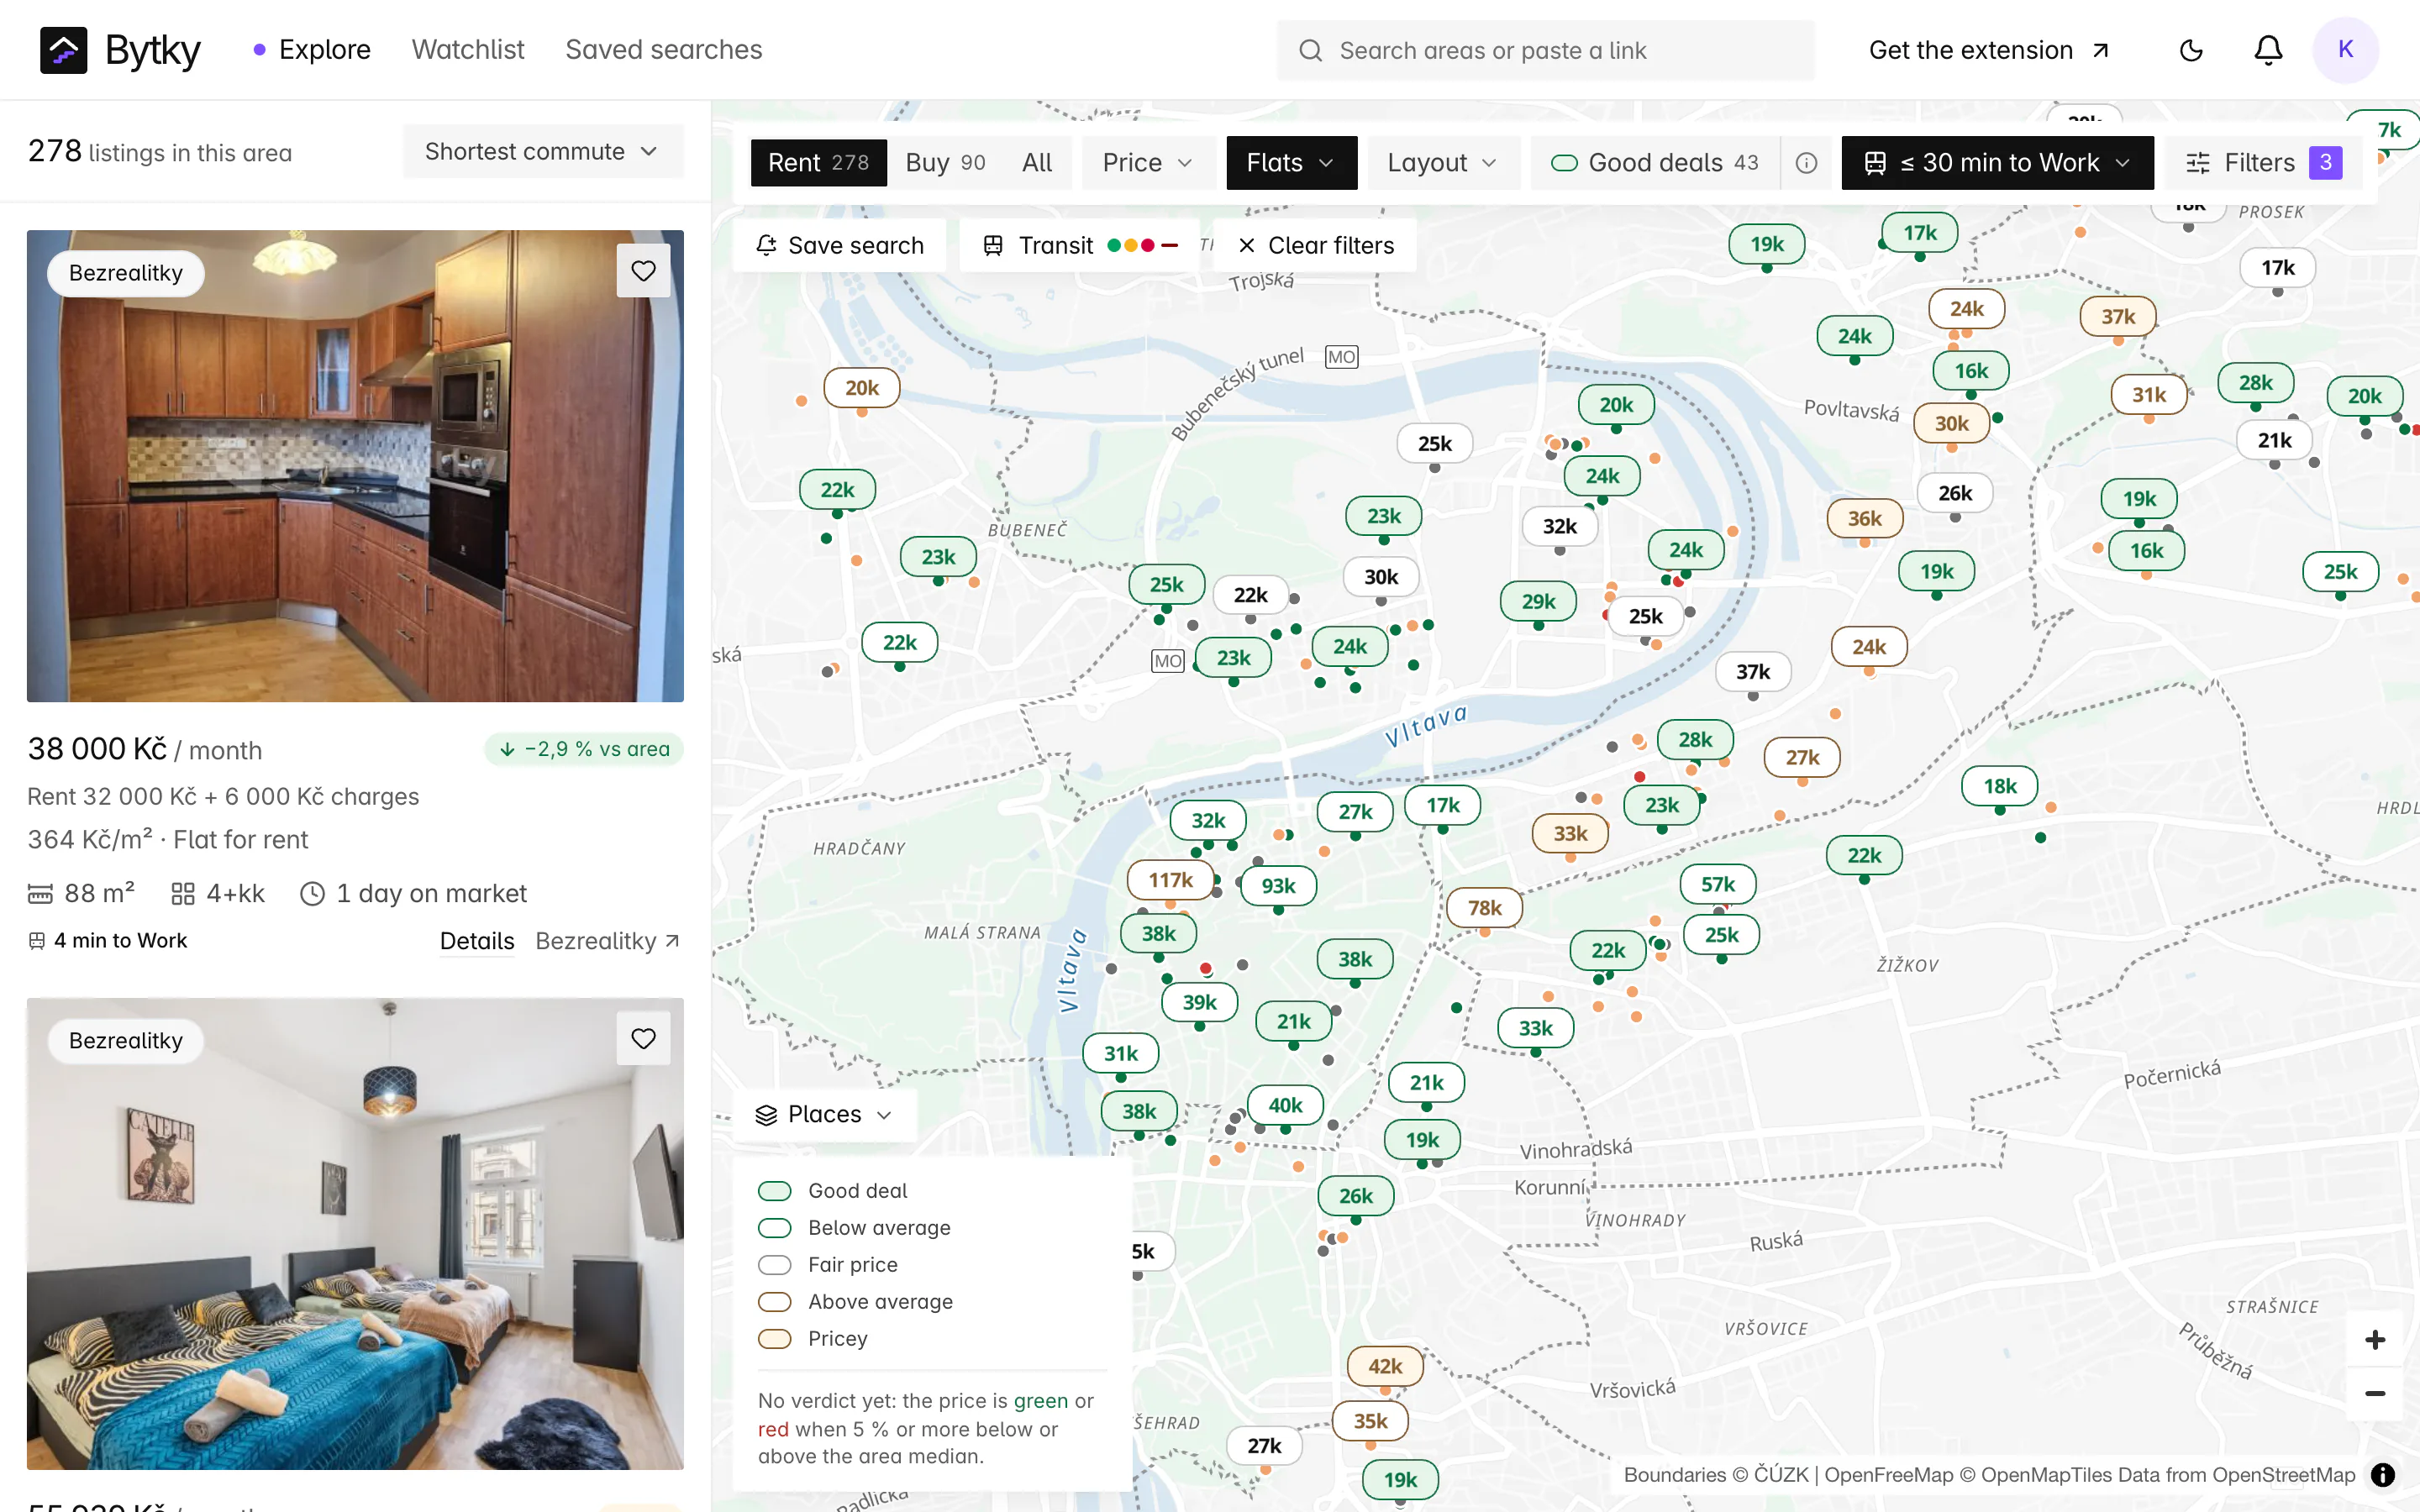
Task: Open Shortest commute sort dropdown
Action: tap(543, 152)
